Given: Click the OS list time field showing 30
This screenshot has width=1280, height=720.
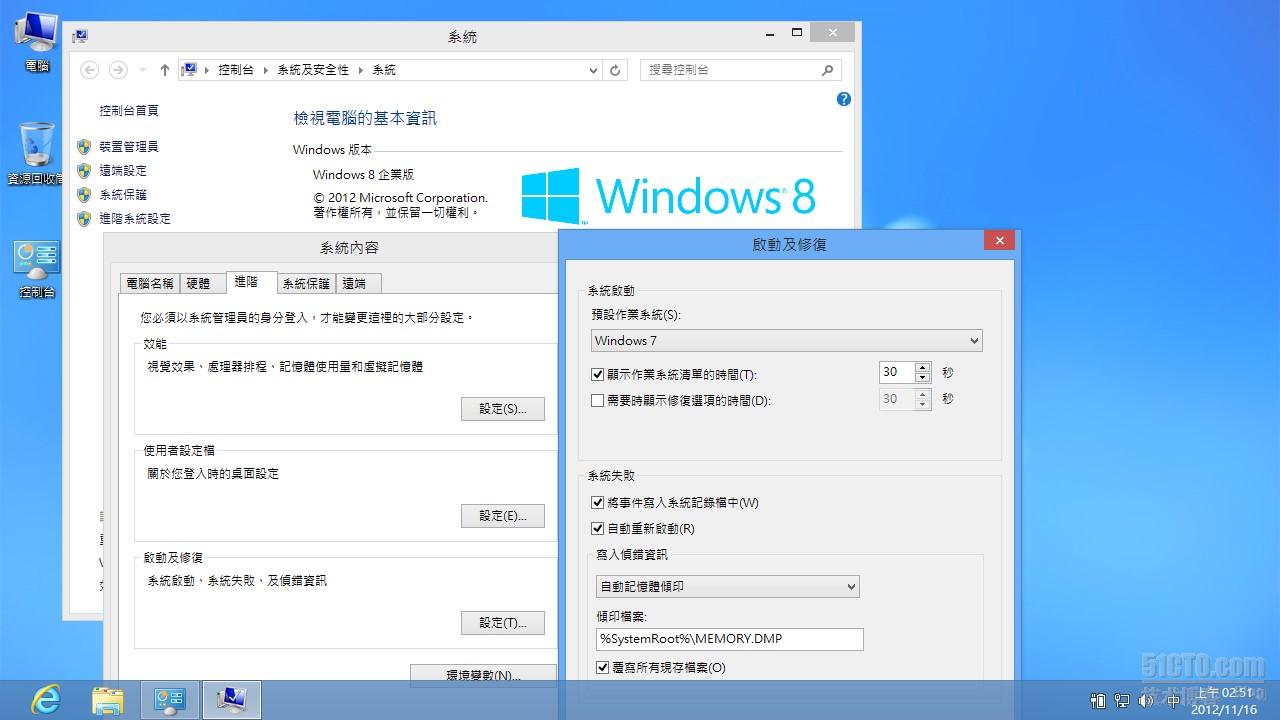Looking at the screenshot, I should pos(896,372).
